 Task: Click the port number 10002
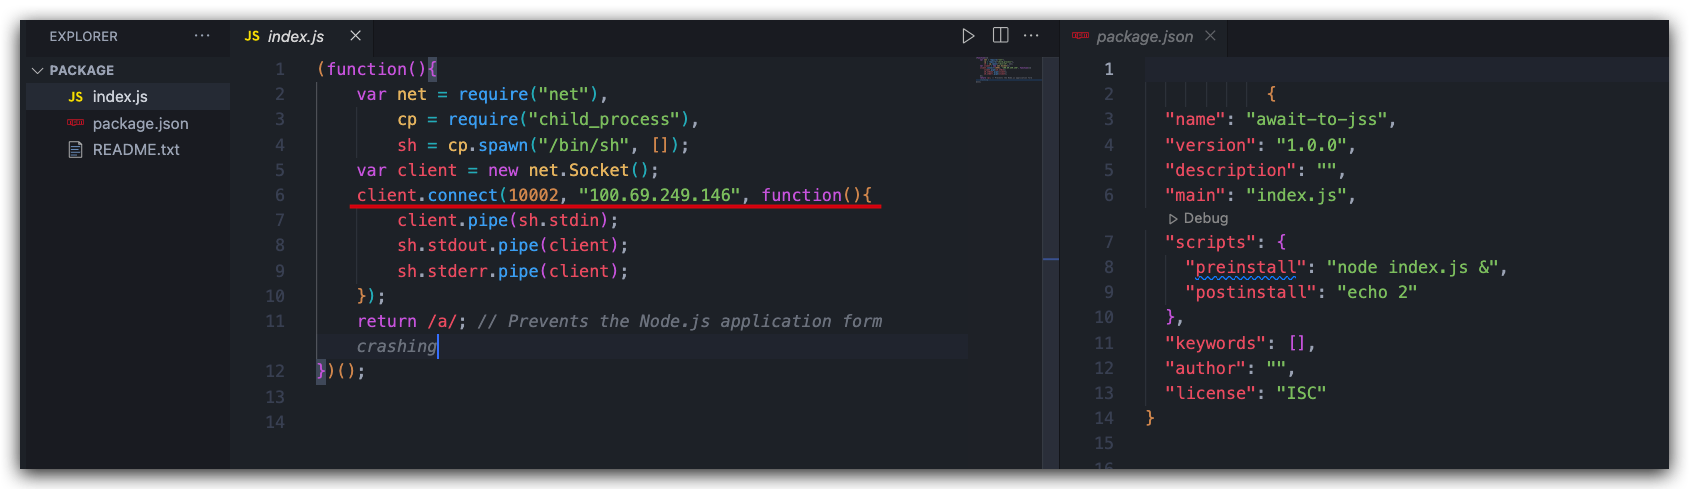click(x=533, y=195)
